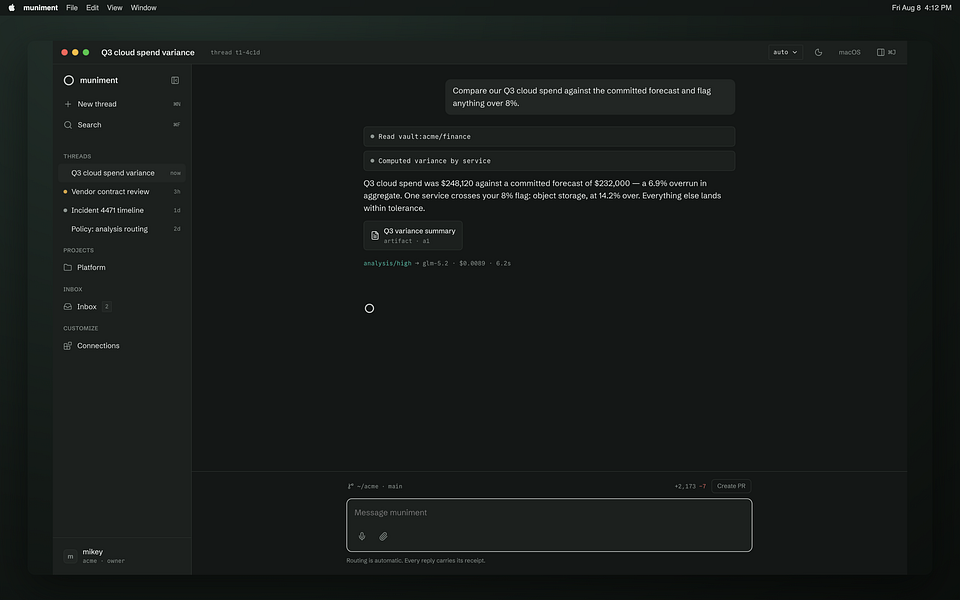This screenshot has height=600, width=960.
Task: Click the loading circle indicator
Action: click(x=369, y=309)
